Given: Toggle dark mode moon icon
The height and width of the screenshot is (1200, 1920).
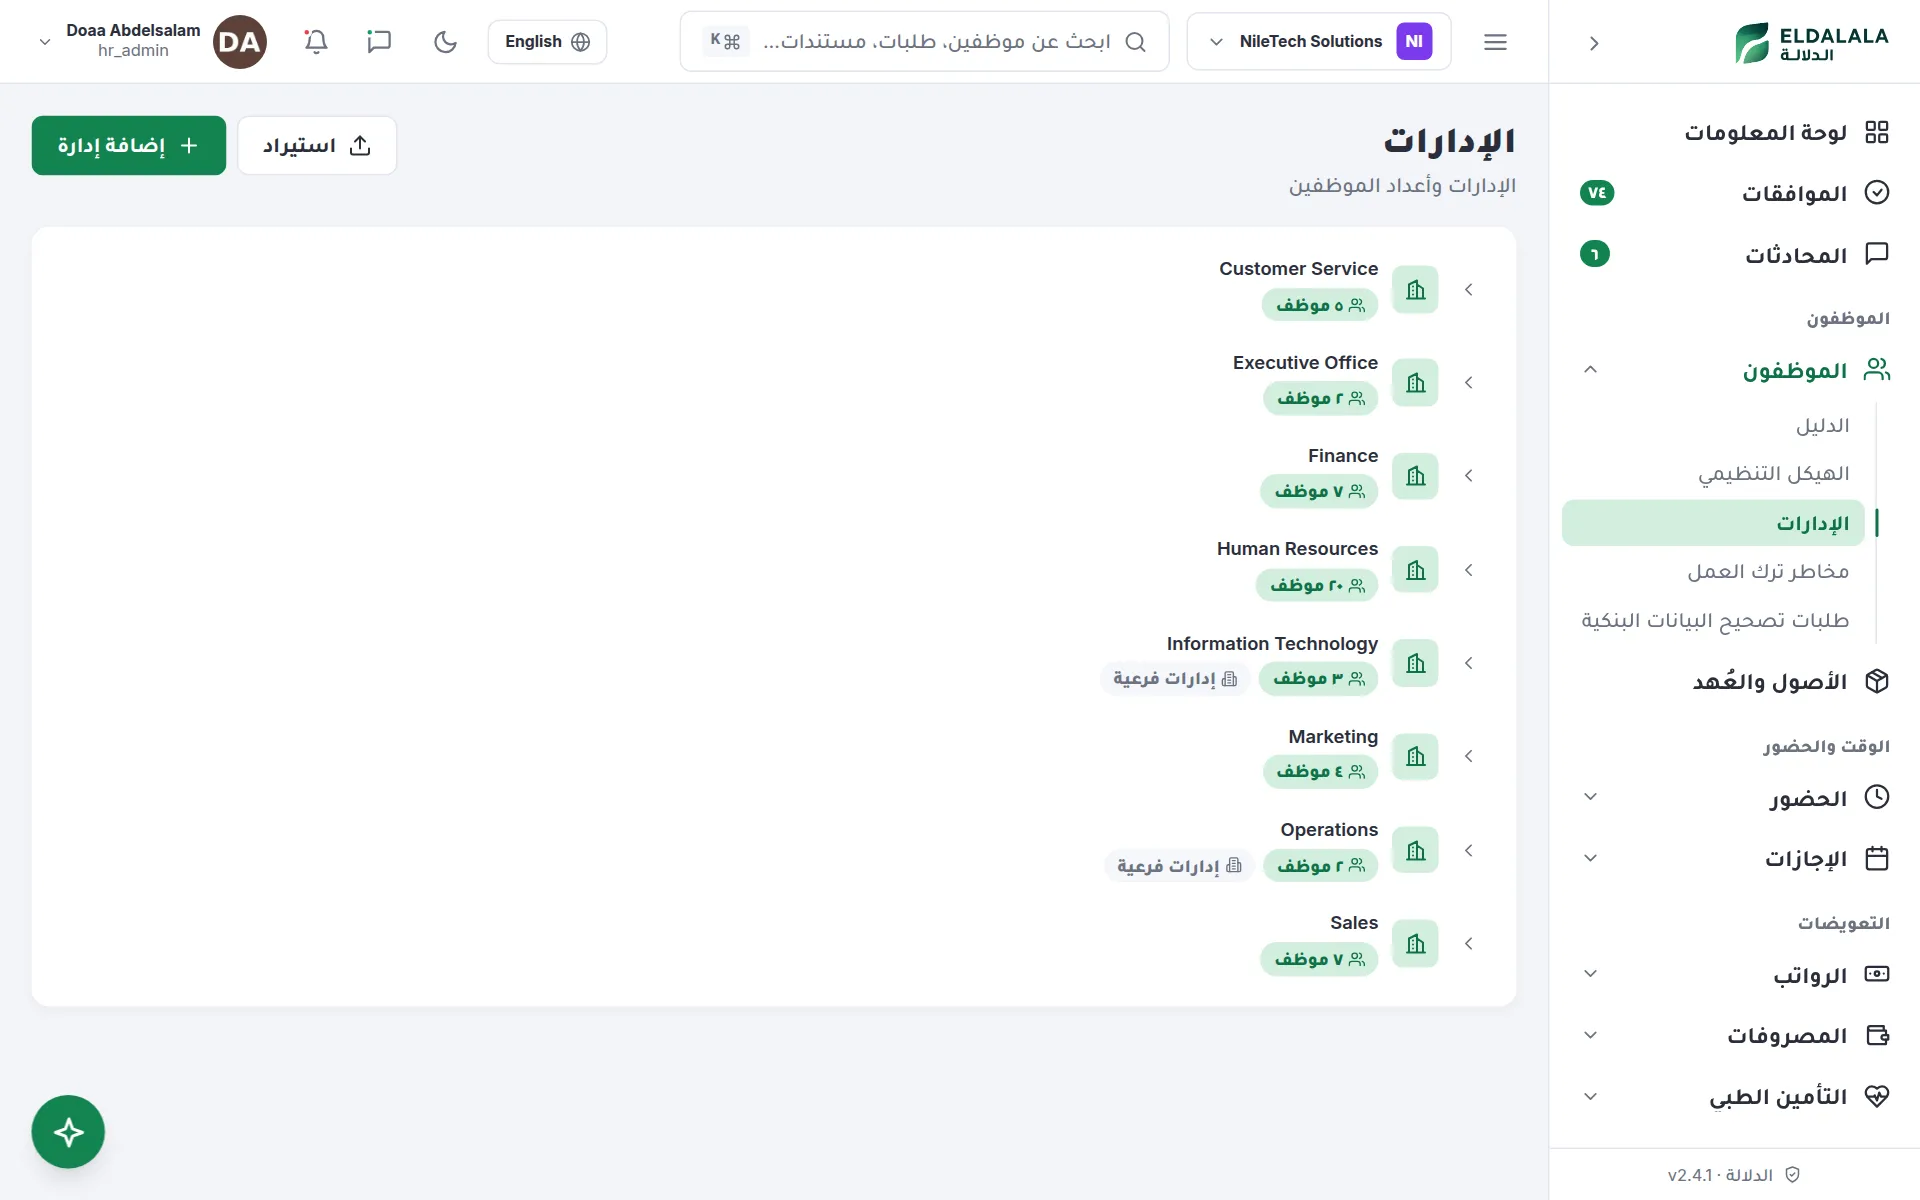Looking at the screenshot, I should (x=445, y=42).
